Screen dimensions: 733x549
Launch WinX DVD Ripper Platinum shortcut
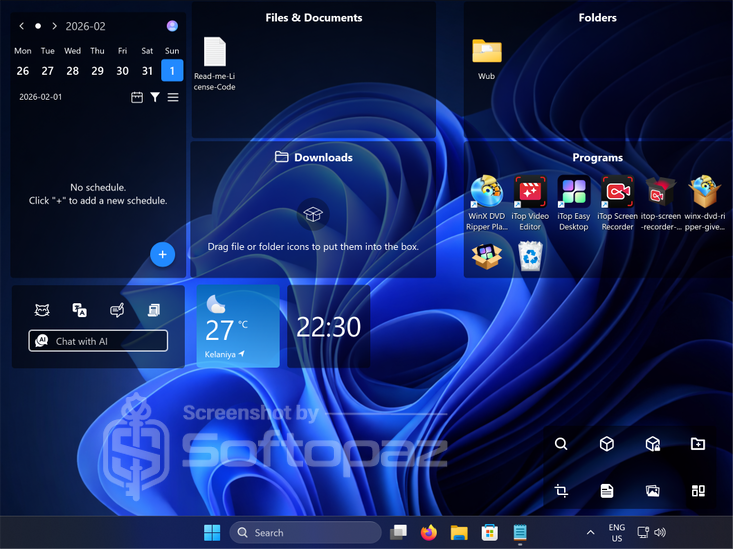tap(487, 203)
